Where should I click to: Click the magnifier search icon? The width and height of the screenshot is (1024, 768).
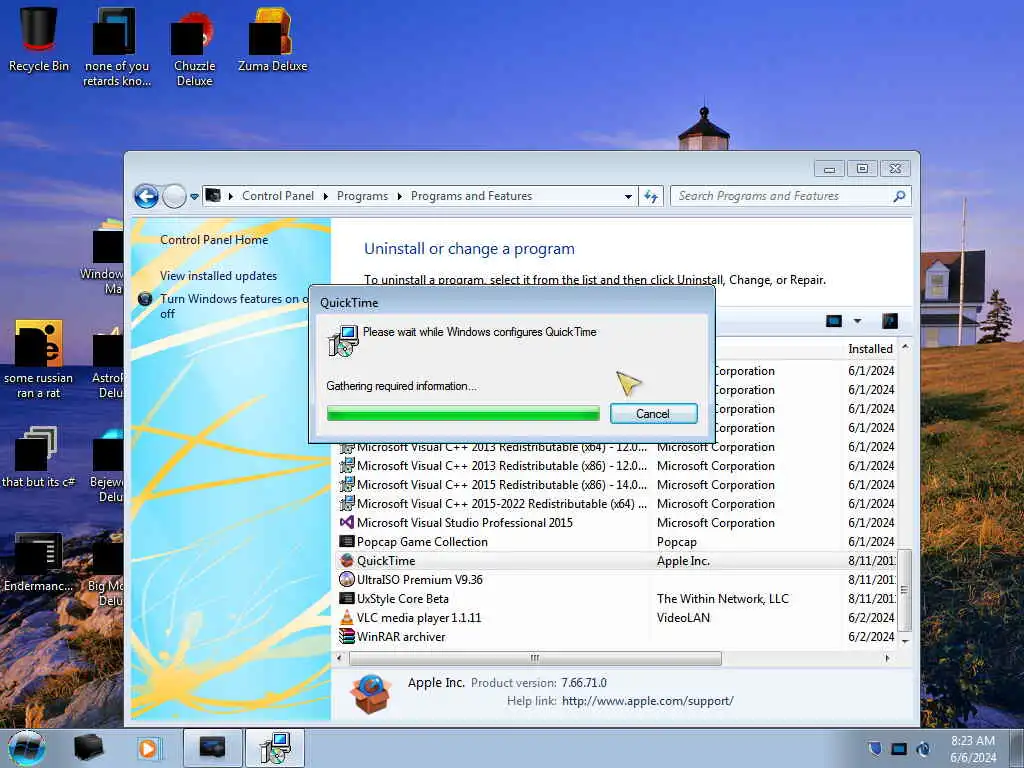click(899, 195)
